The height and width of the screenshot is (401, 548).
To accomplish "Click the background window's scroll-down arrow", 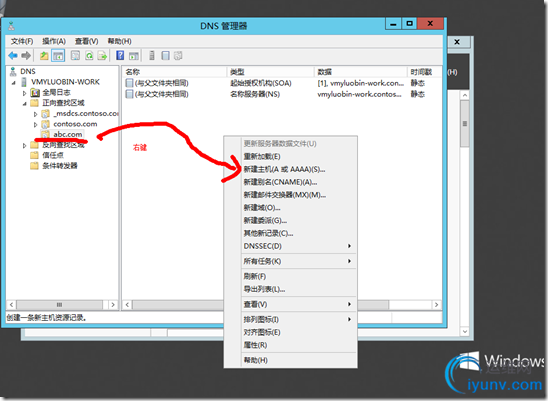I will coord(464,331).
